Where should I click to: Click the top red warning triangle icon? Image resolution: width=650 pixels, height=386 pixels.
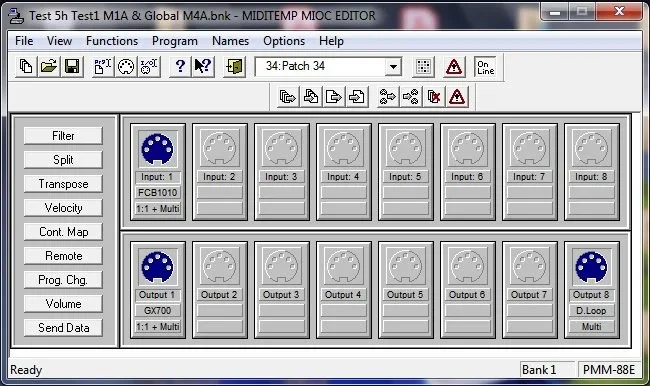pos(454,66)
